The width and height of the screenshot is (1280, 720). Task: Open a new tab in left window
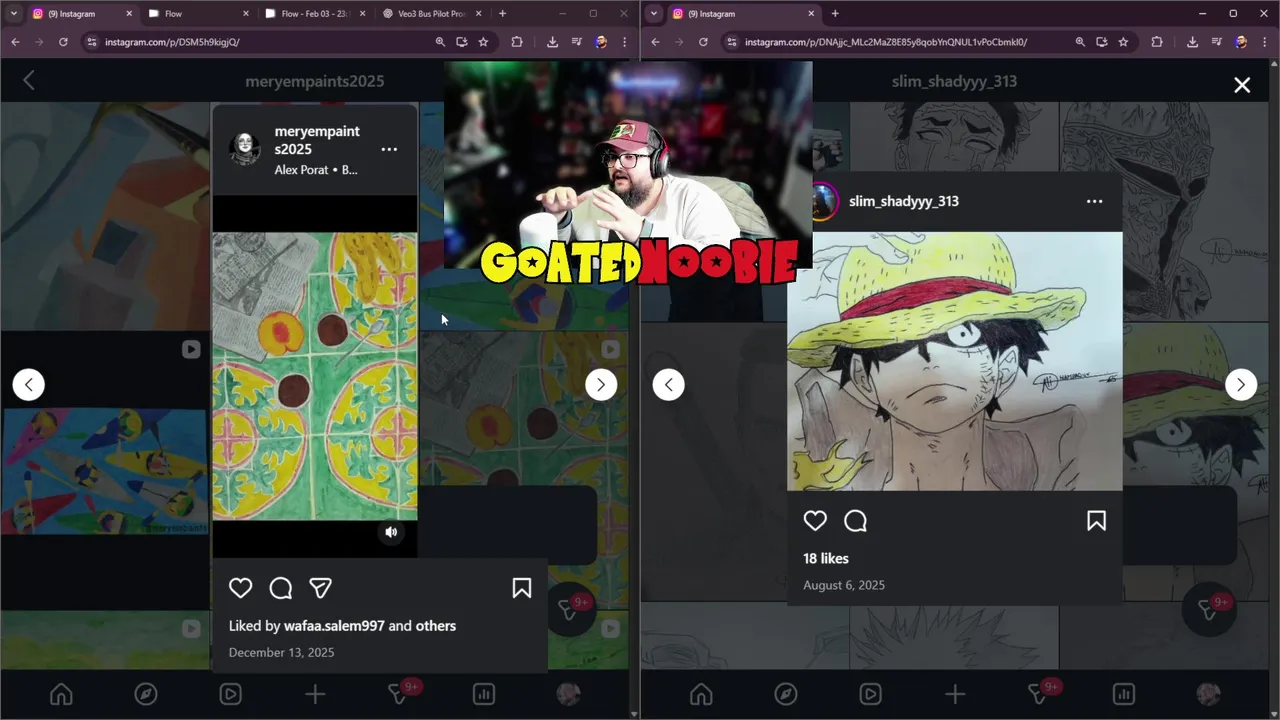tap(502, 14)
